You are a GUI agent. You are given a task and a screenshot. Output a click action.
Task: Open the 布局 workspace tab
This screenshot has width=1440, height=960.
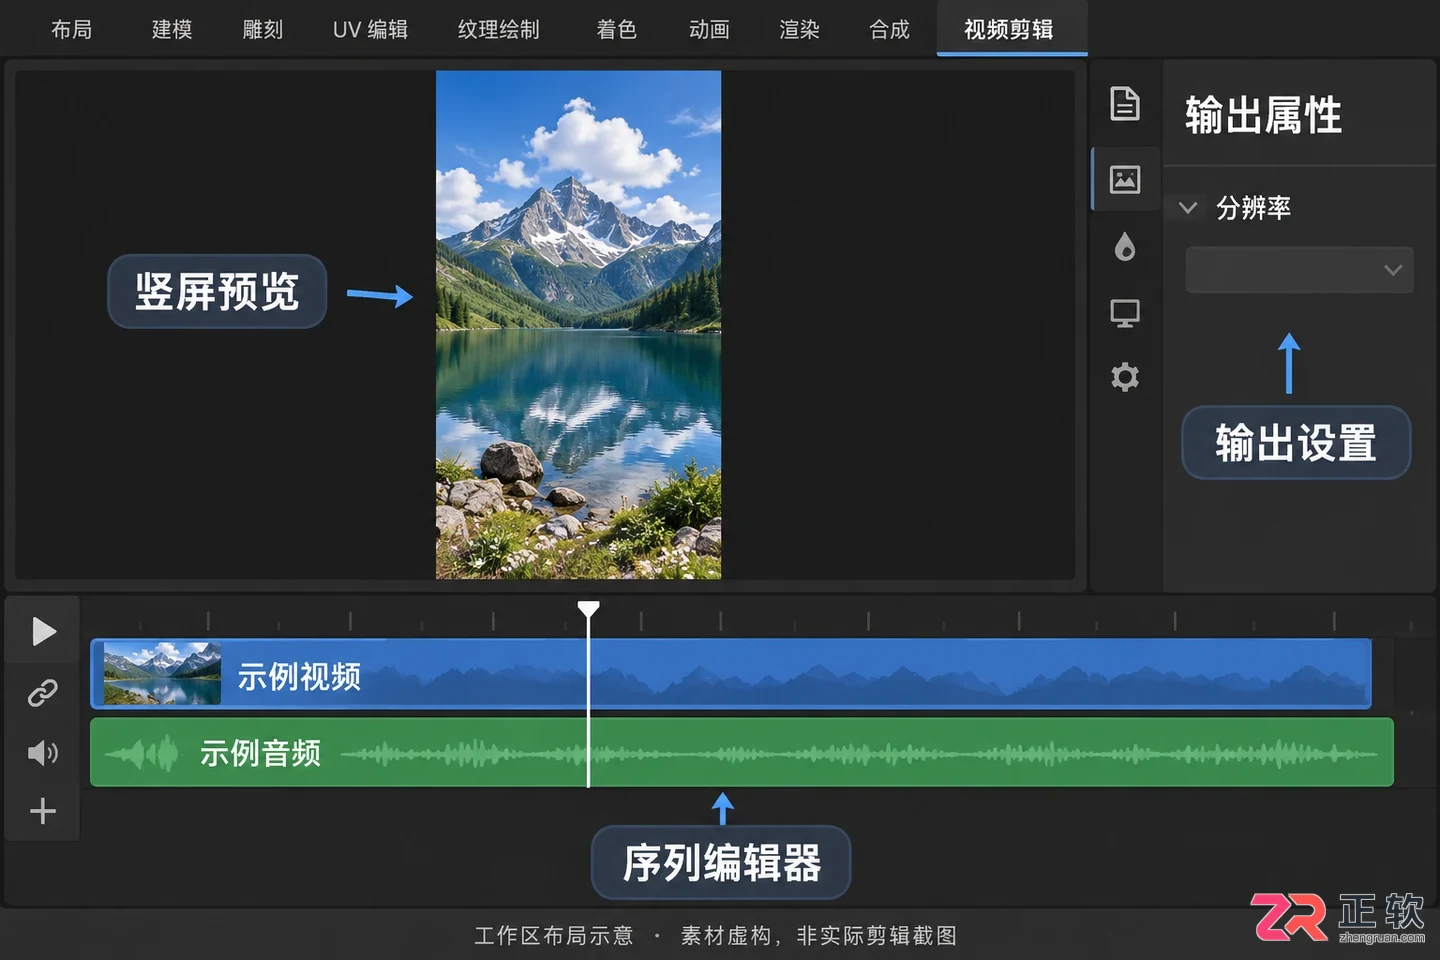pos(71,29)
